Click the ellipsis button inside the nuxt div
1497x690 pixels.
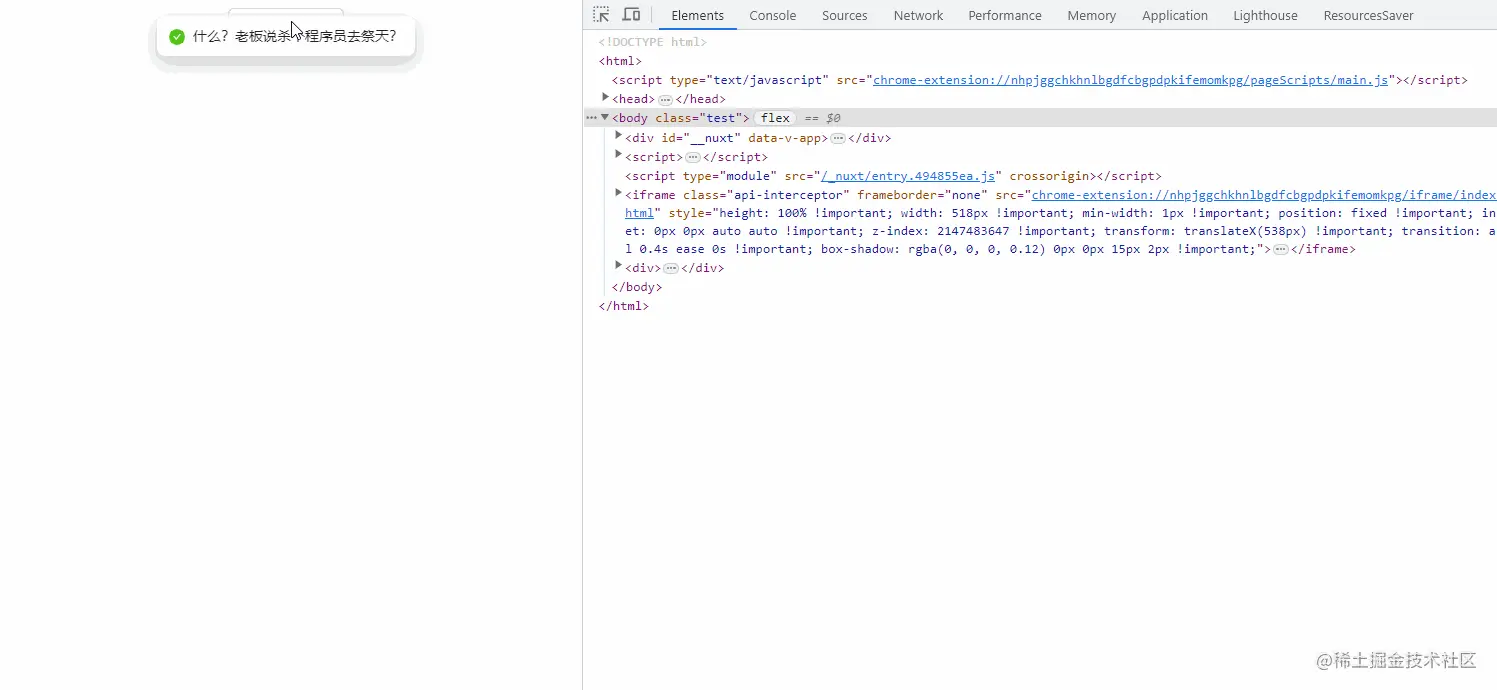[837, 138]
